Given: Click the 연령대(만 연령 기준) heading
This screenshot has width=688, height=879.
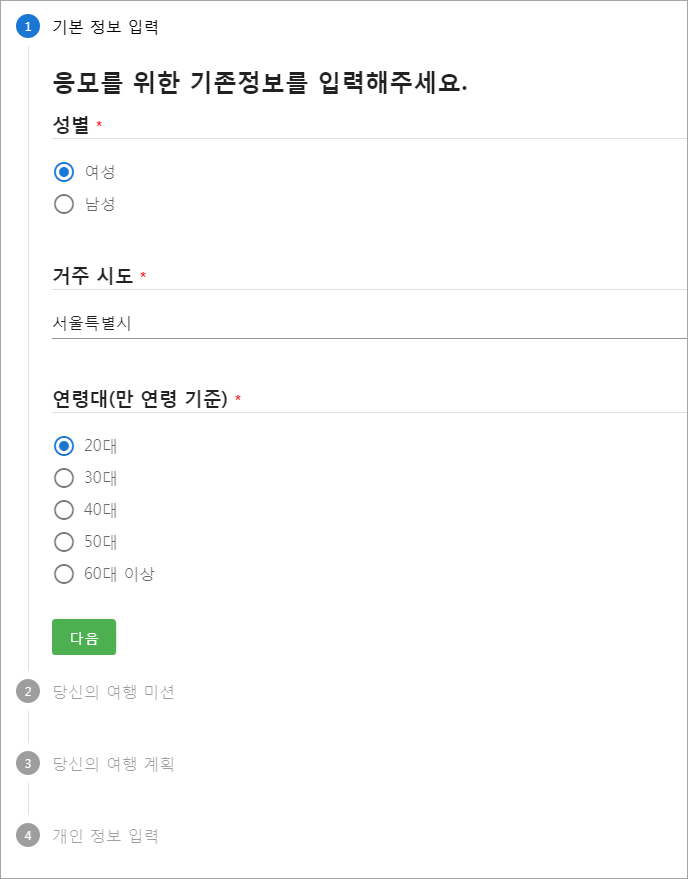Looking at the screenshot, I should [x=140, y=399].
